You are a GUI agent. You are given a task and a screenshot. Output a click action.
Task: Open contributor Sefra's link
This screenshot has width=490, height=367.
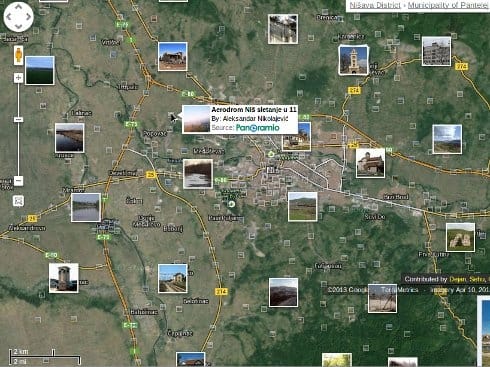477,279
